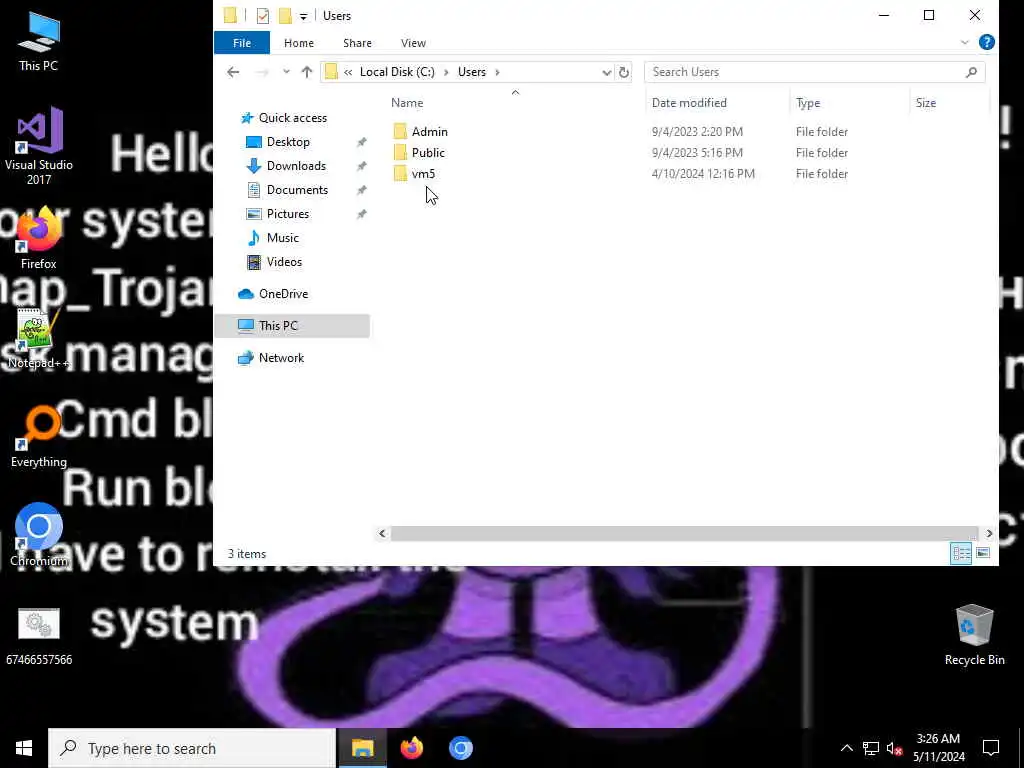Expand the ribbon with chevron arrow
This screenshot has height=768, width=1024.
(x=965, y=42)
